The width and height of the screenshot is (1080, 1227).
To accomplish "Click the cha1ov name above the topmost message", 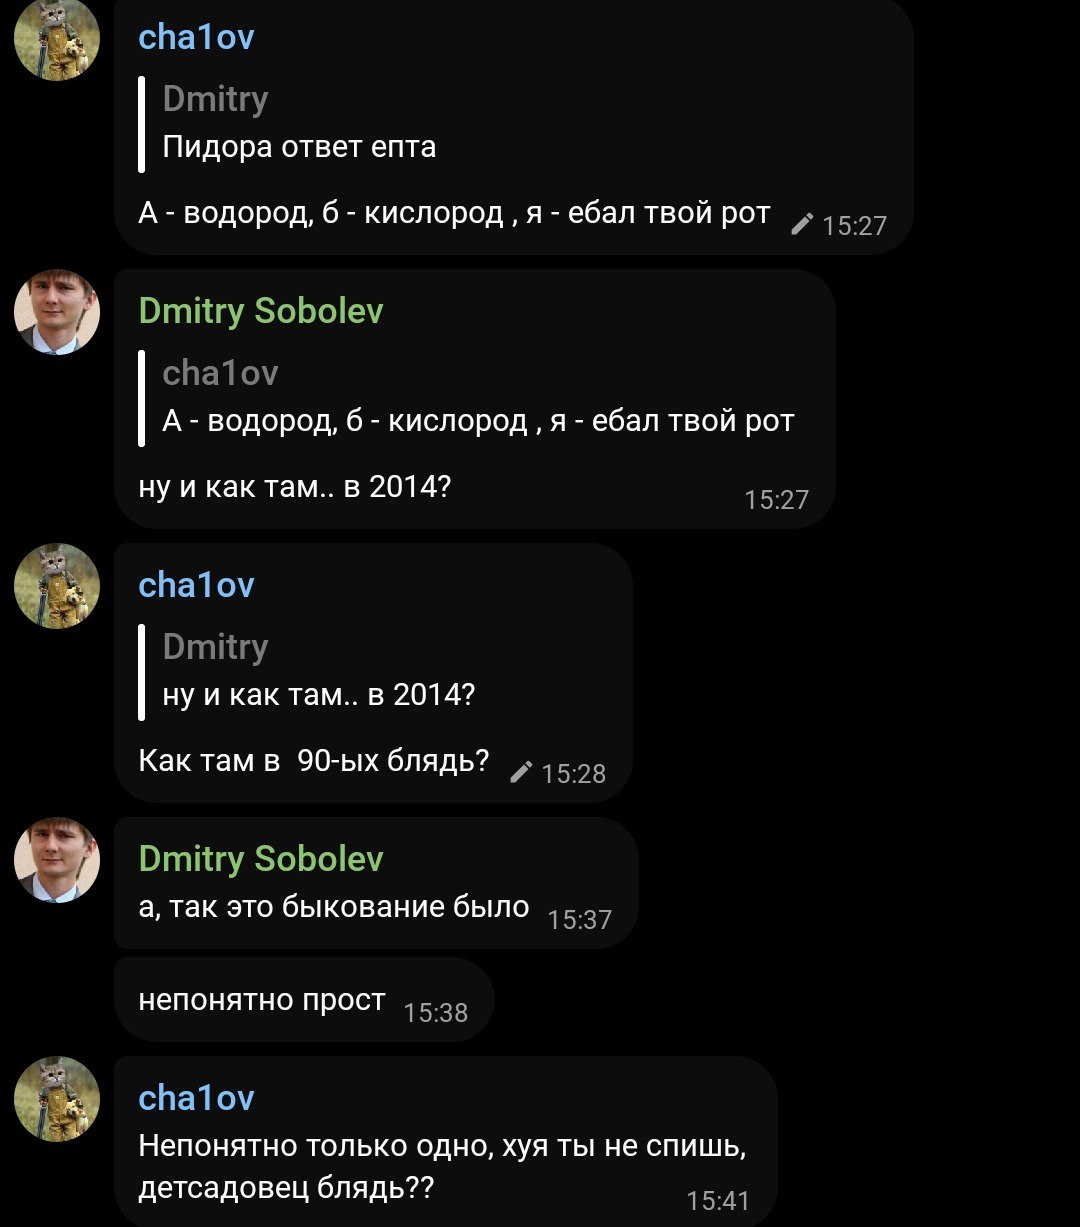I will tap(196, 38).
